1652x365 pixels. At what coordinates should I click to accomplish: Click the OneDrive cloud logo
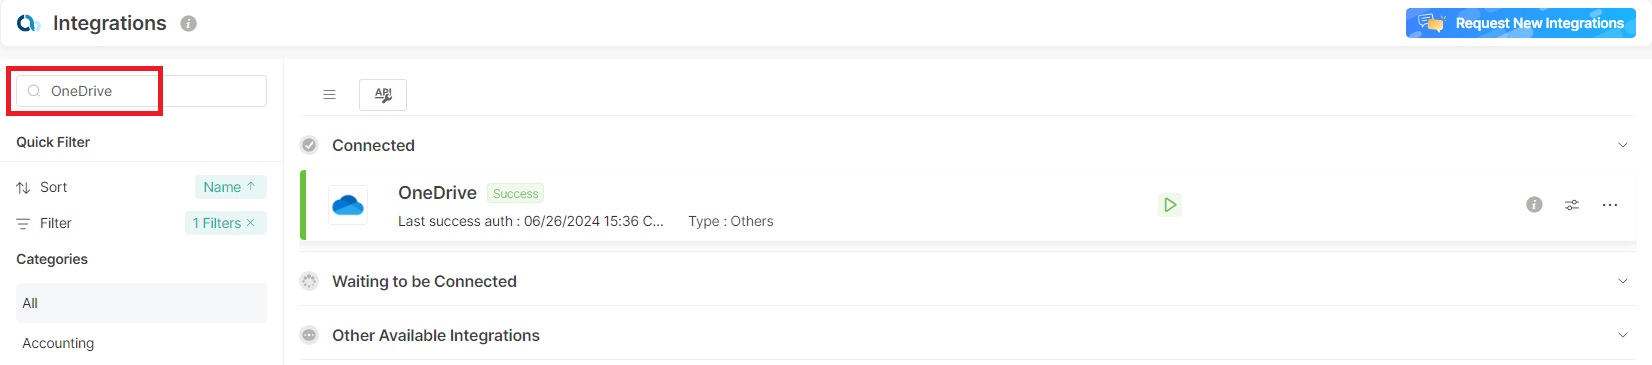[348, 205]
